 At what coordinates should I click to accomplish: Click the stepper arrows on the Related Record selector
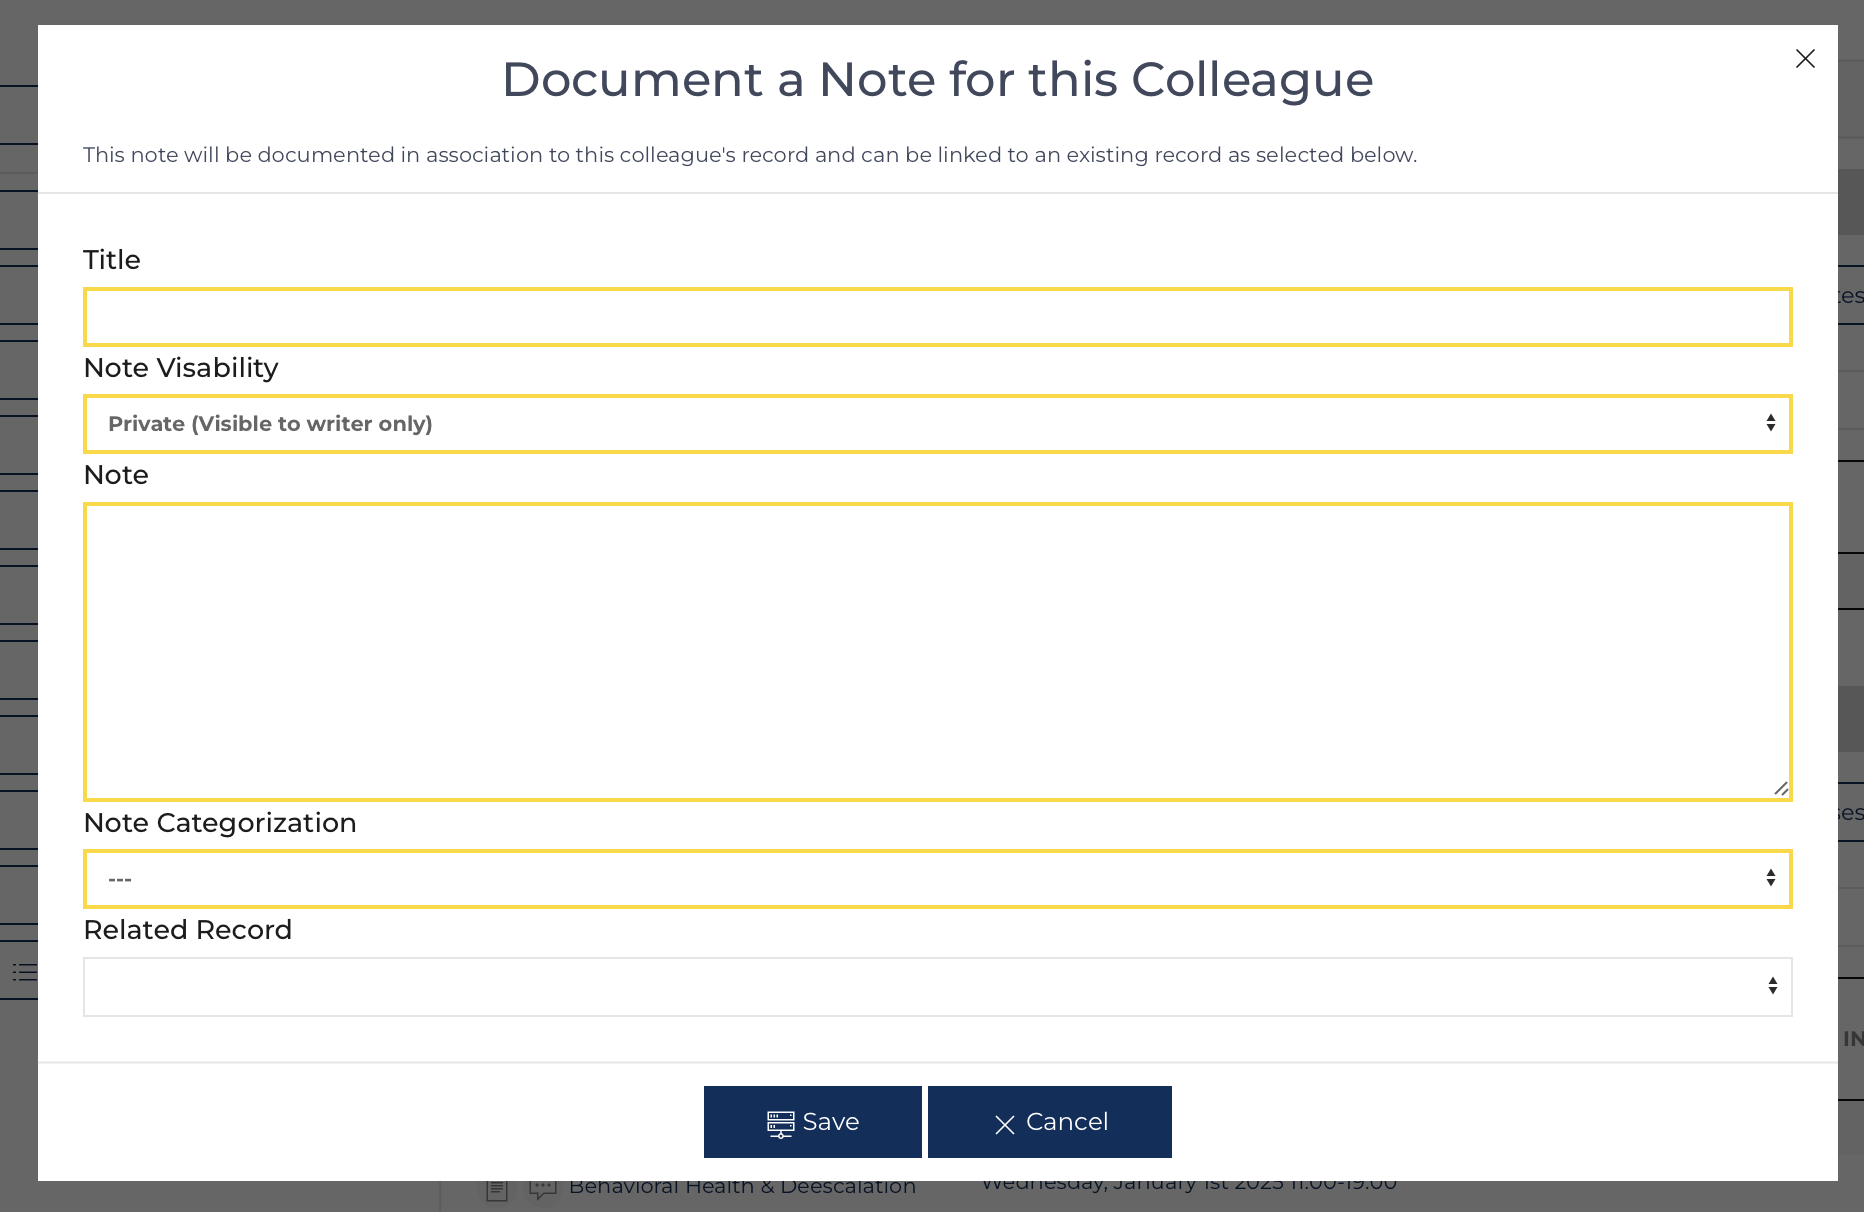[x=1772, y=986]
